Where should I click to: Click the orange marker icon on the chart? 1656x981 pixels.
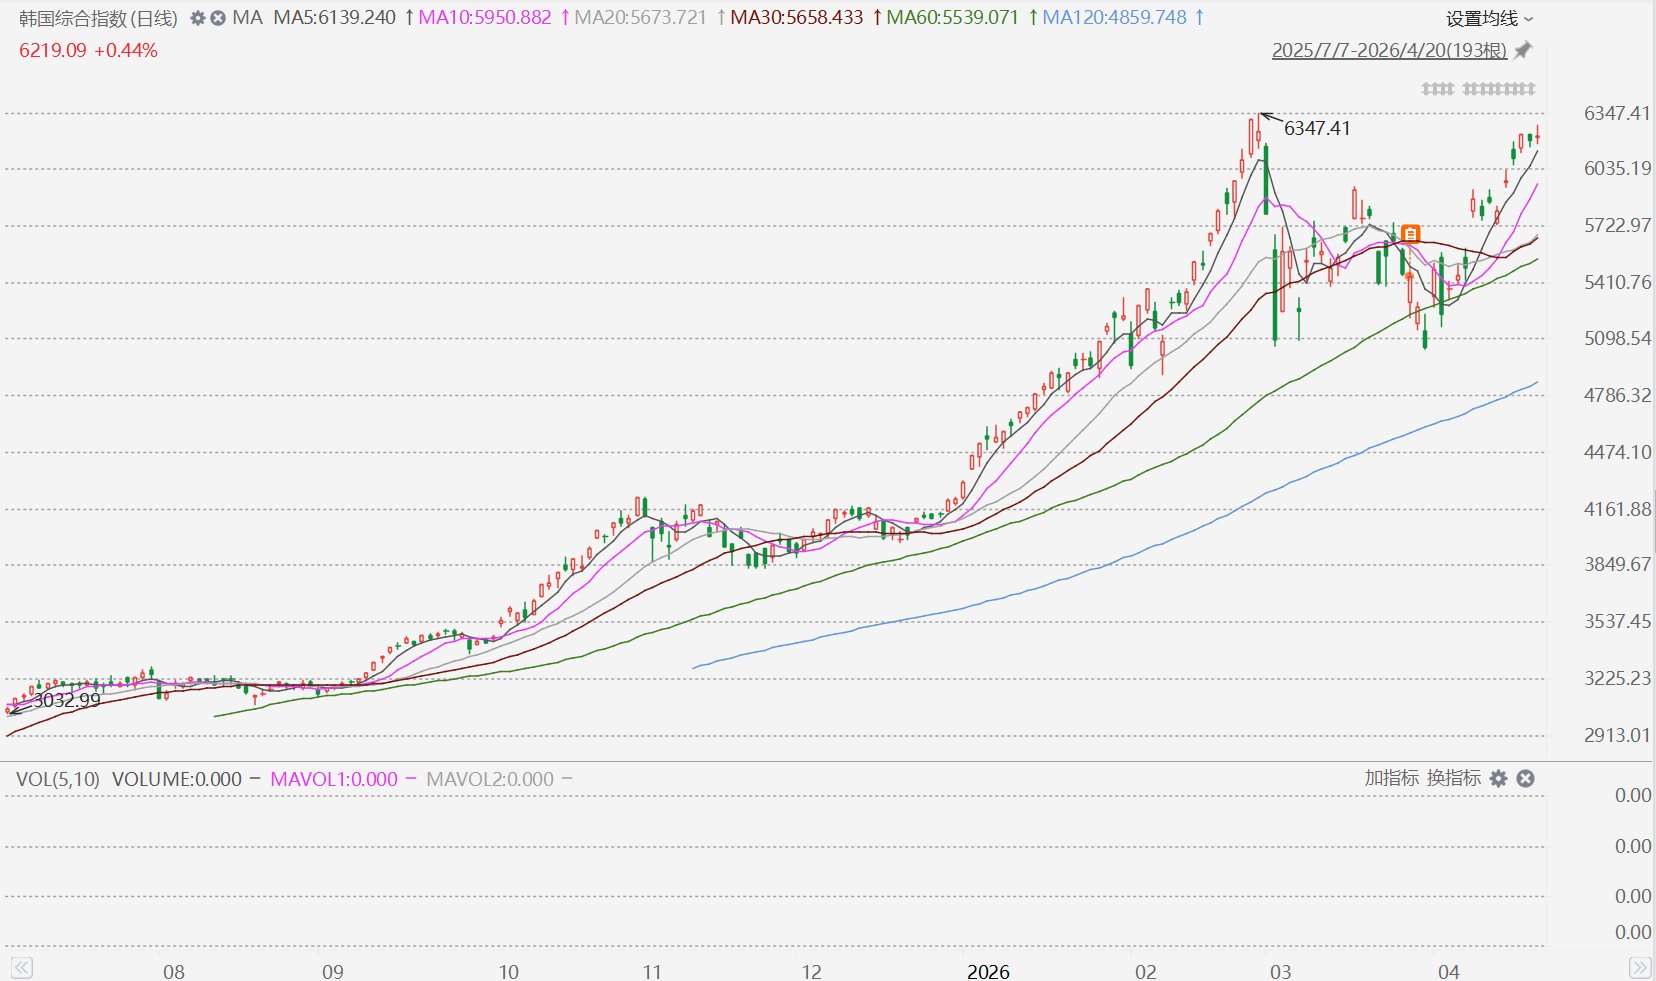pyautogui.click(x=1410, y=234)
